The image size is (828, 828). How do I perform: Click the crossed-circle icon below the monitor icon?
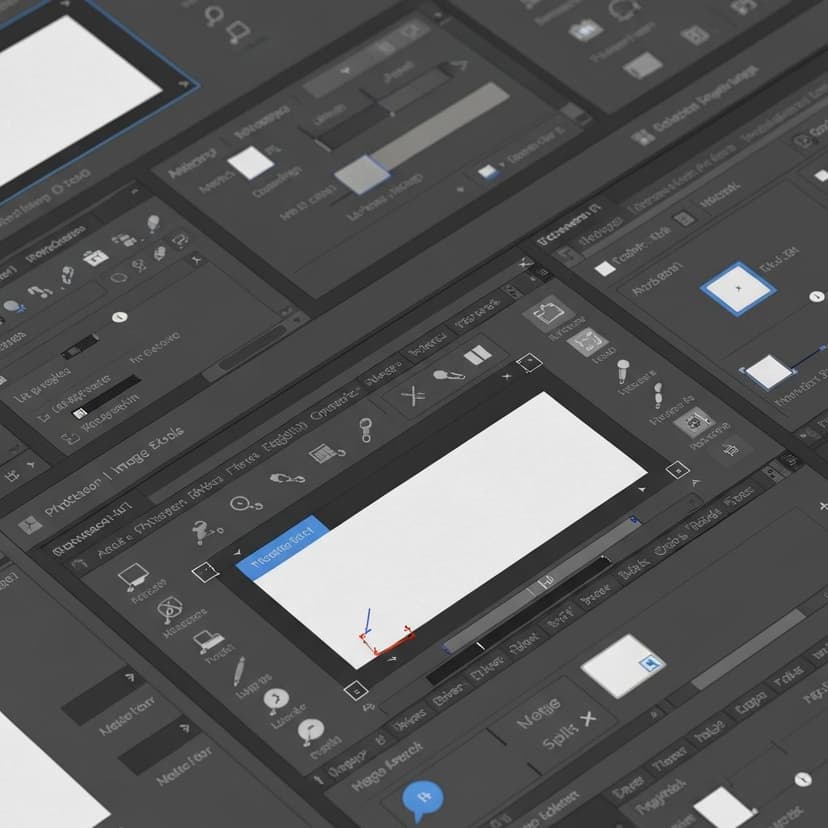[170, 608]
